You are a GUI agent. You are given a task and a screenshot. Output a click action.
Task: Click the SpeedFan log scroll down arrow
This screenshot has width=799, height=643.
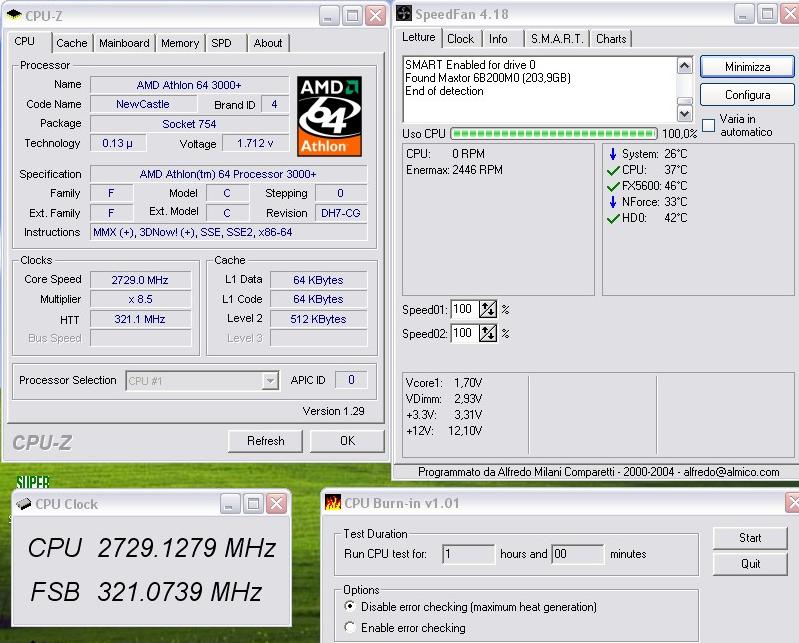(x=684, y=114)
